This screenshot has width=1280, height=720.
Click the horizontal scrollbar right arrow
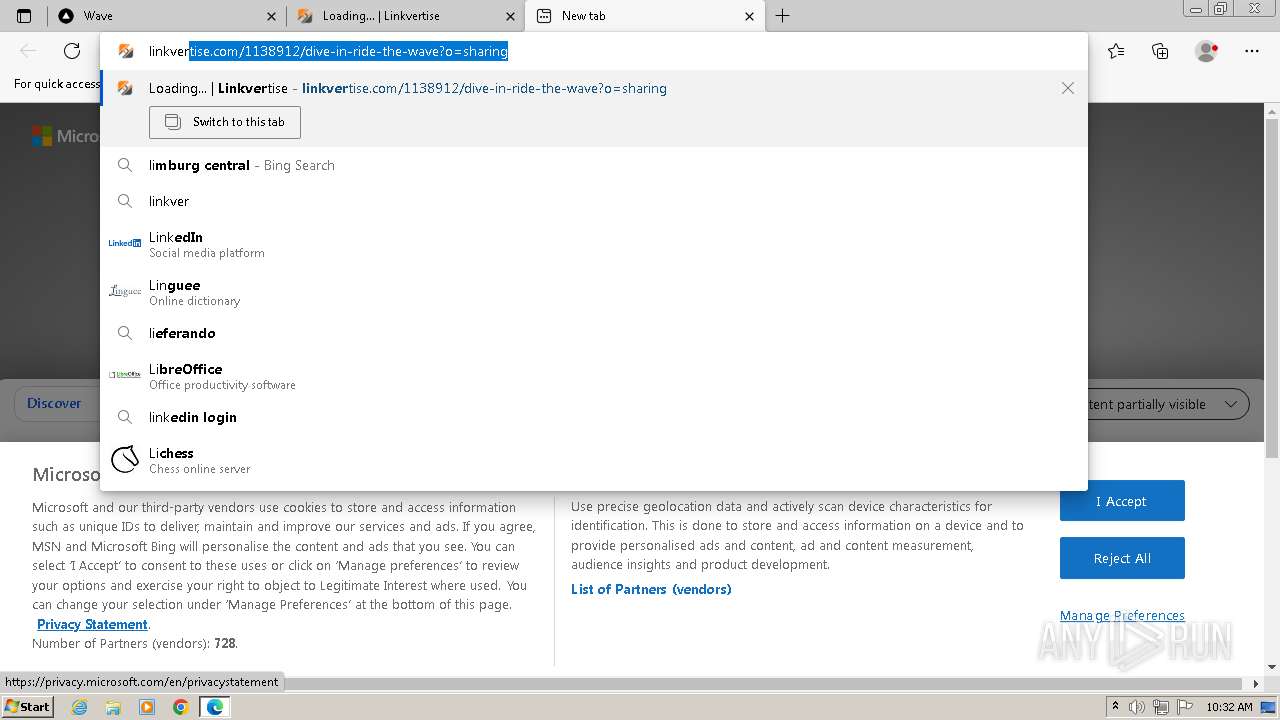click(x=1257, y=684)
